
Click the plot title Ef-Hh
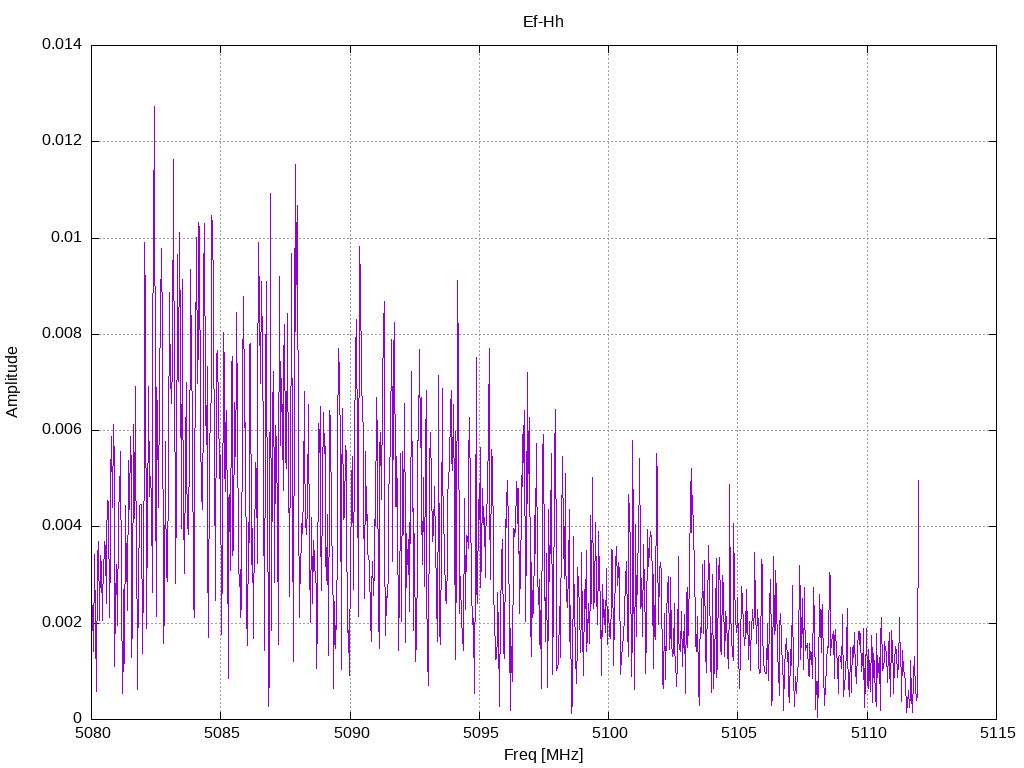[543, 22]
